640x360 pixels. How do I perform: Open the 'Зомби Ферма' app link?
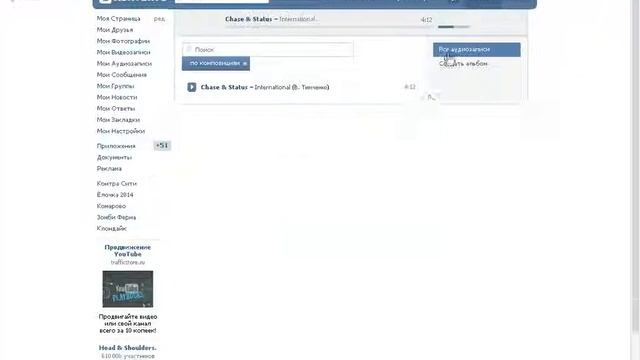[x=116, y=217]
